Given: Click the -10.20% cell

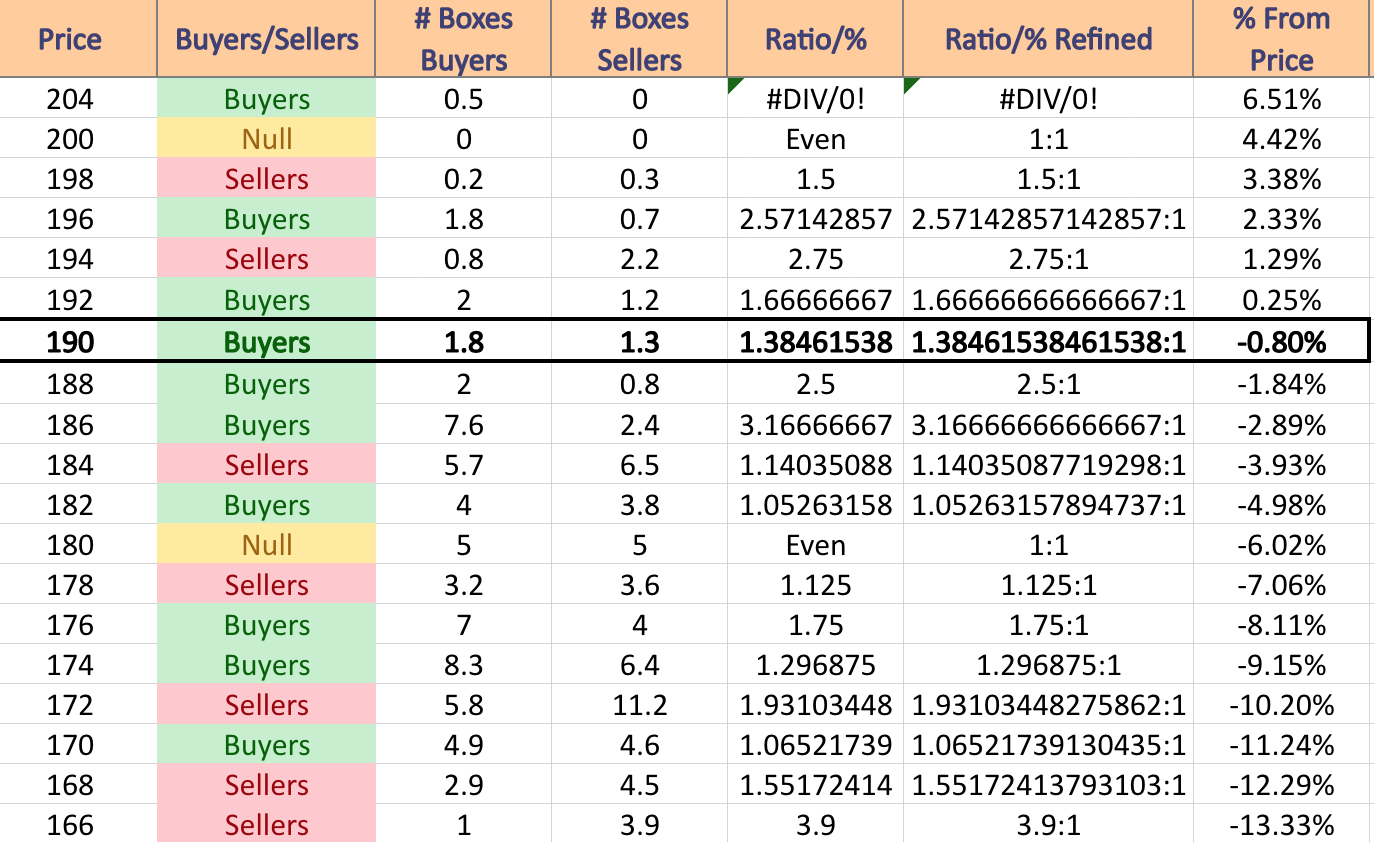Looking at the screenshot, I should point(1281,705).
